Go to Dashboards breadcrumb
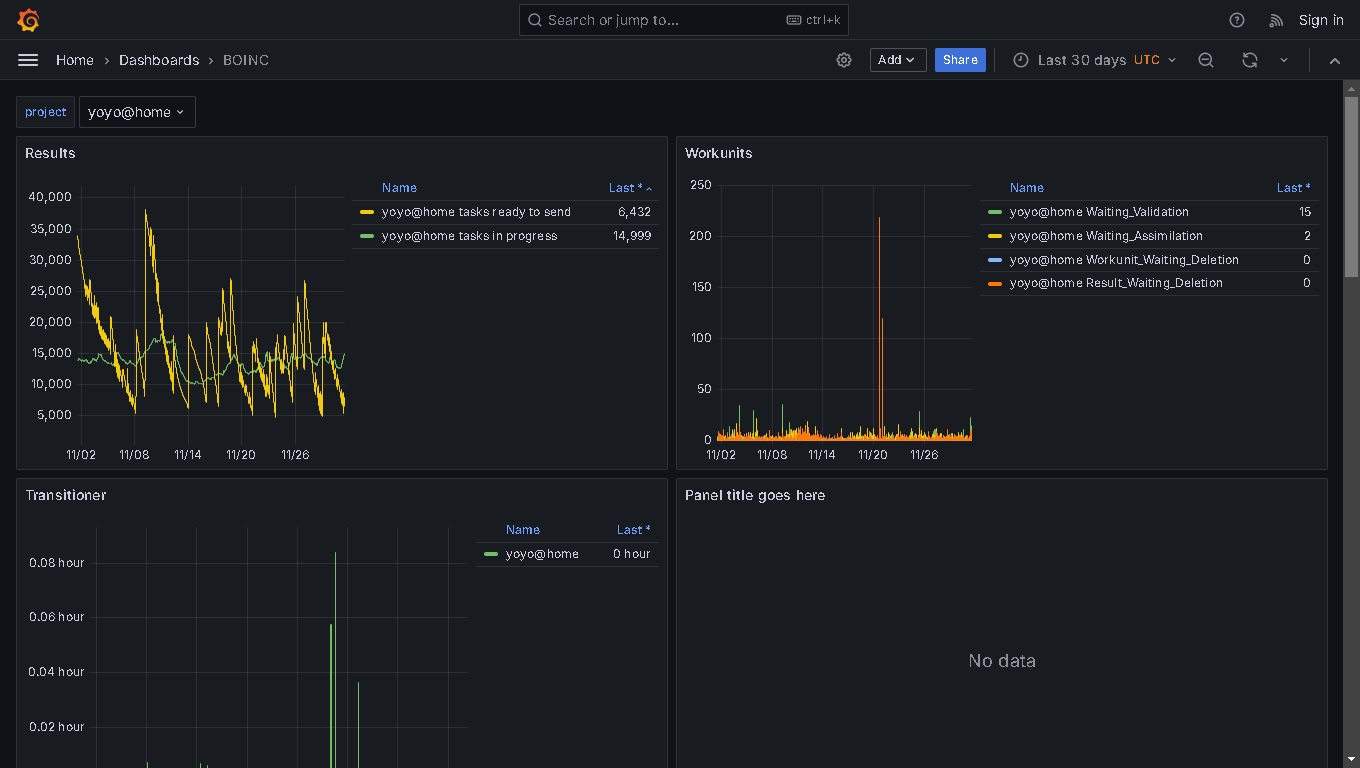1360x768 pixels. coord(159,60)
